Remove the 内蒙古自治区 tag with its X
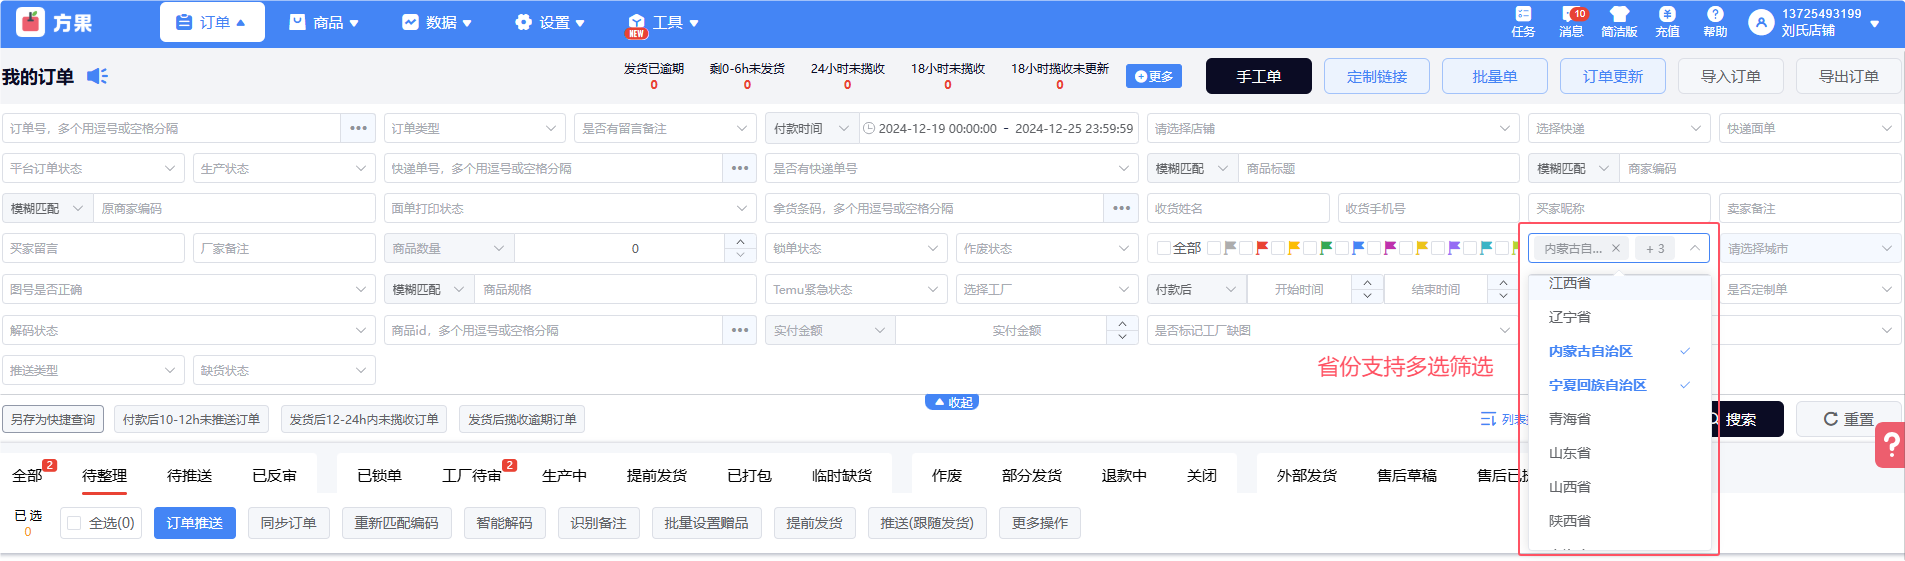Image resolution: width=1905 pixels, height=561 pixels. 1615,248
